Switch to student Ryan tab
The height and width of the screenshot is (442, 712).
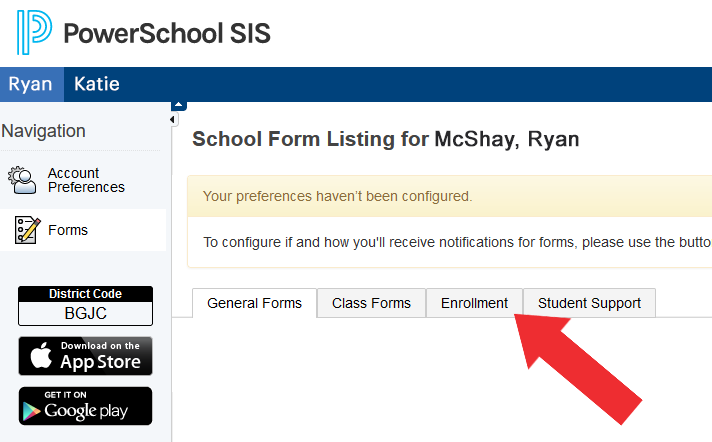click(31, 84)
